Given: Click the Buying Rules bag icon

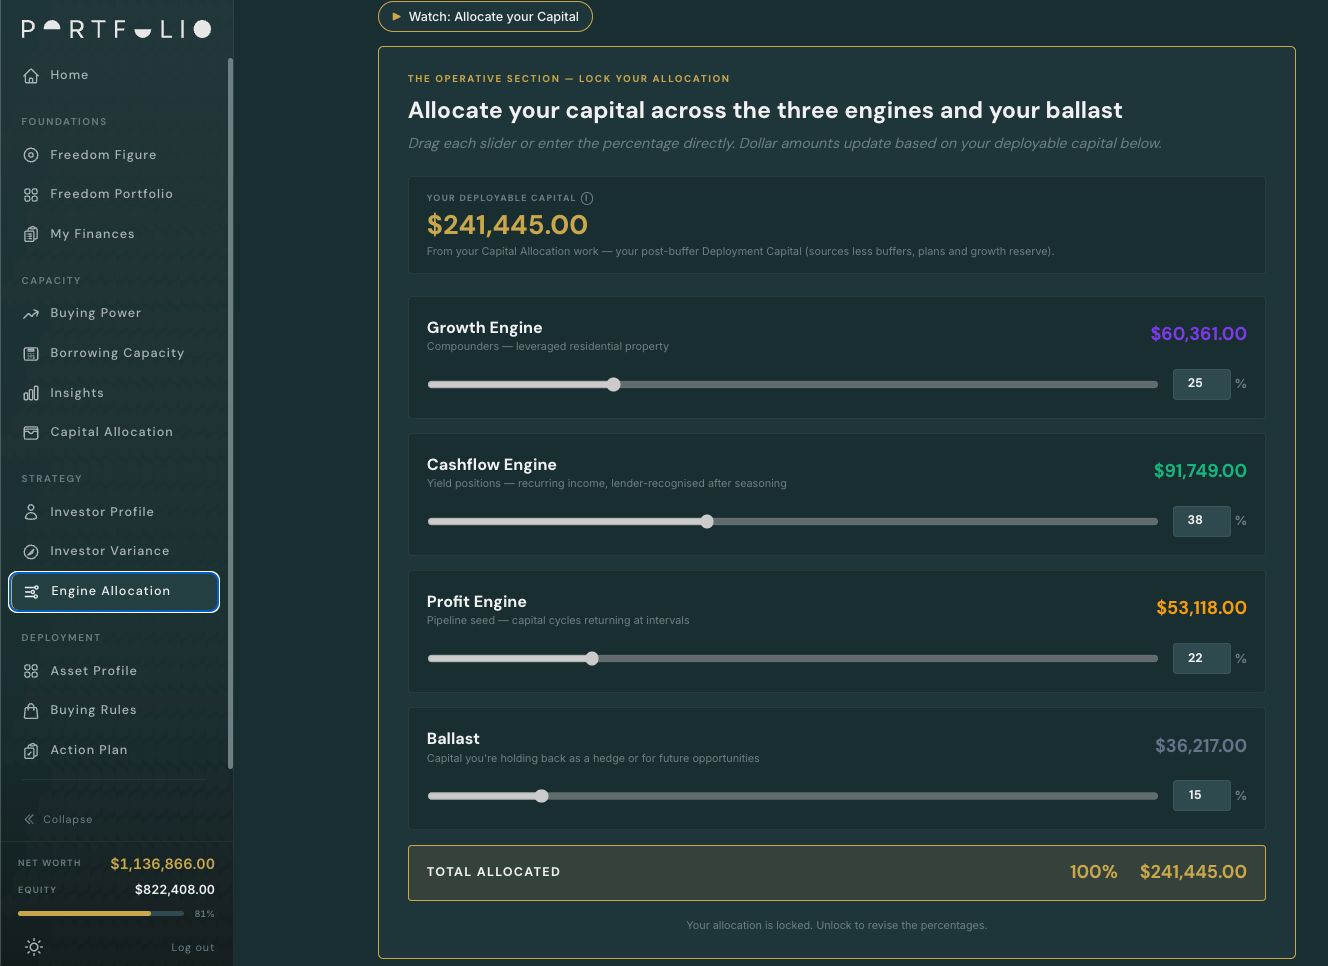Looking at the screenshot, I should (x=31, y=711).
